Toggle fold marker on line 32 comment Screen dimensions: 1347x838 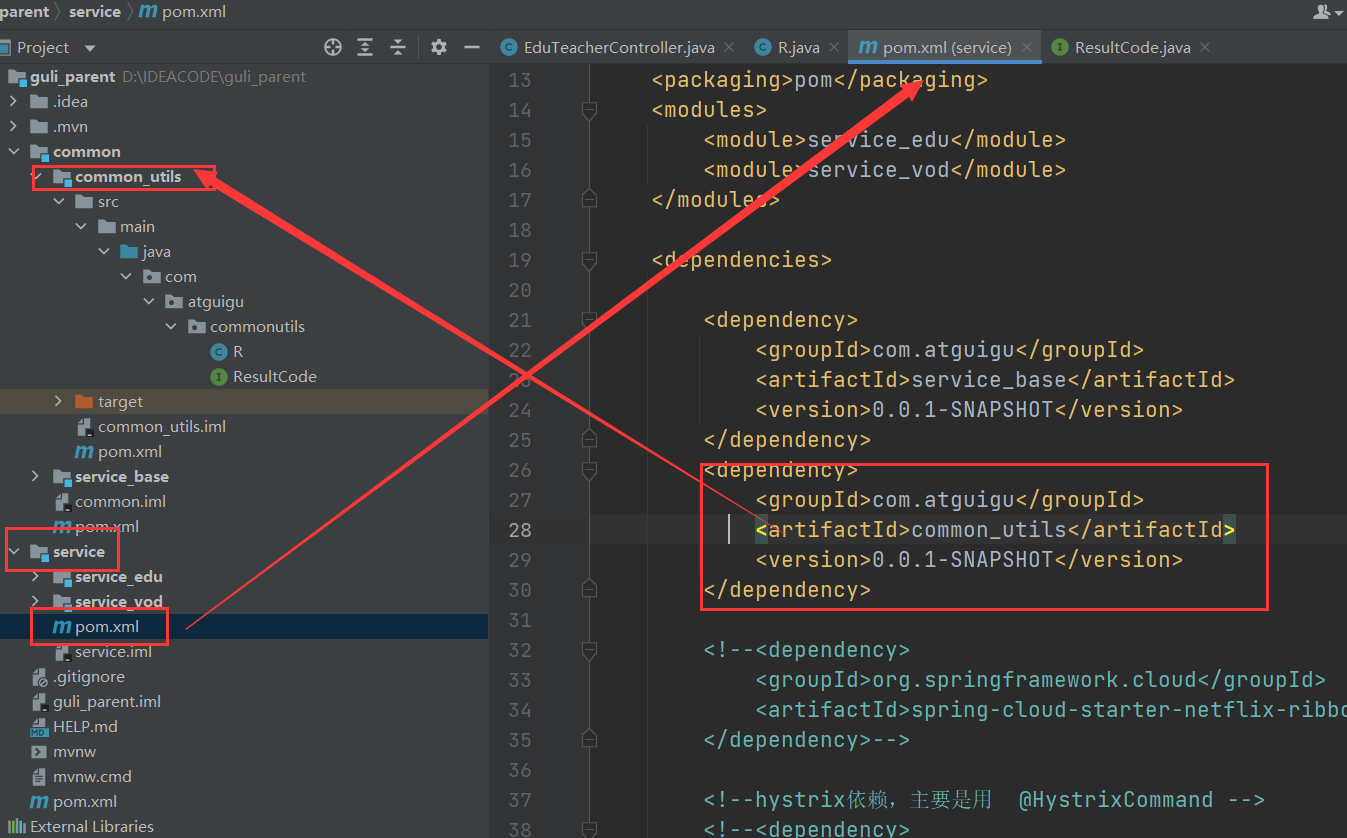click(x=589, y=650)
